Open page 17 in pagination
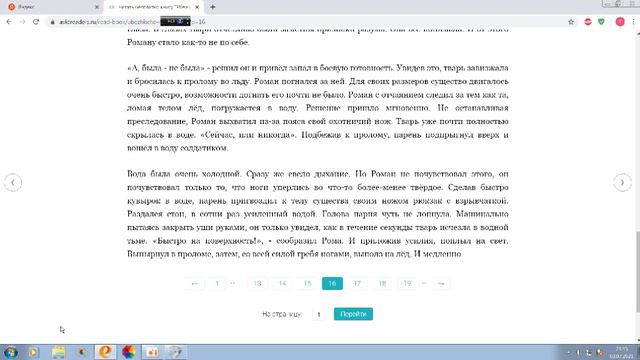This screenshot has height=360, width=640. (x=357, y=283)
